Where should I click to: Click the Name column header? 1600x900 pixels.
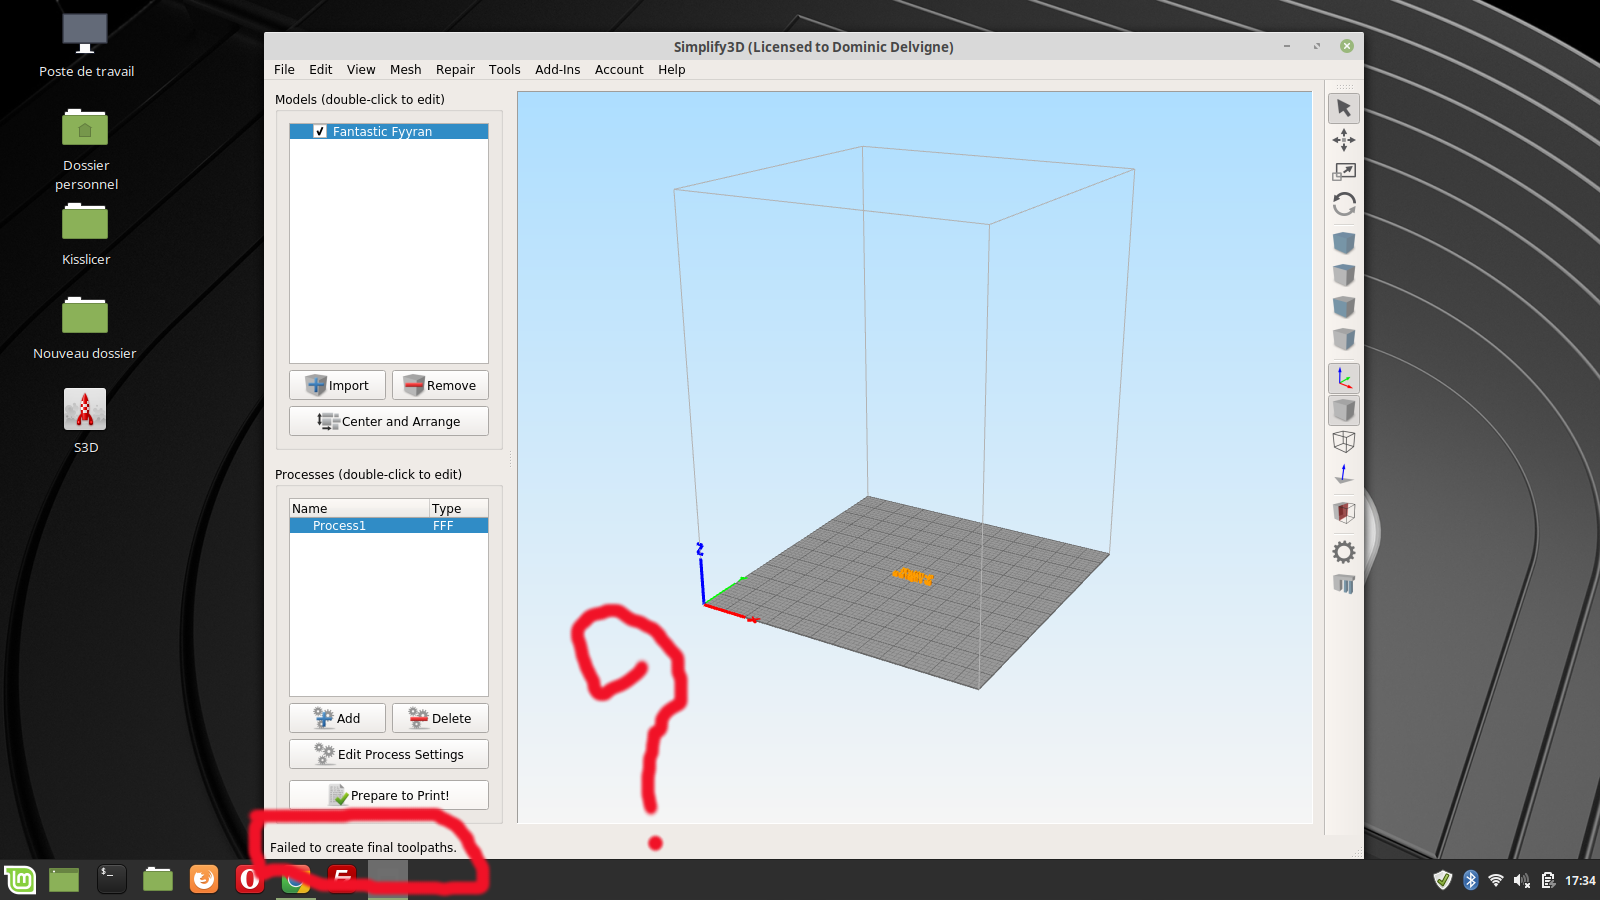359,508
